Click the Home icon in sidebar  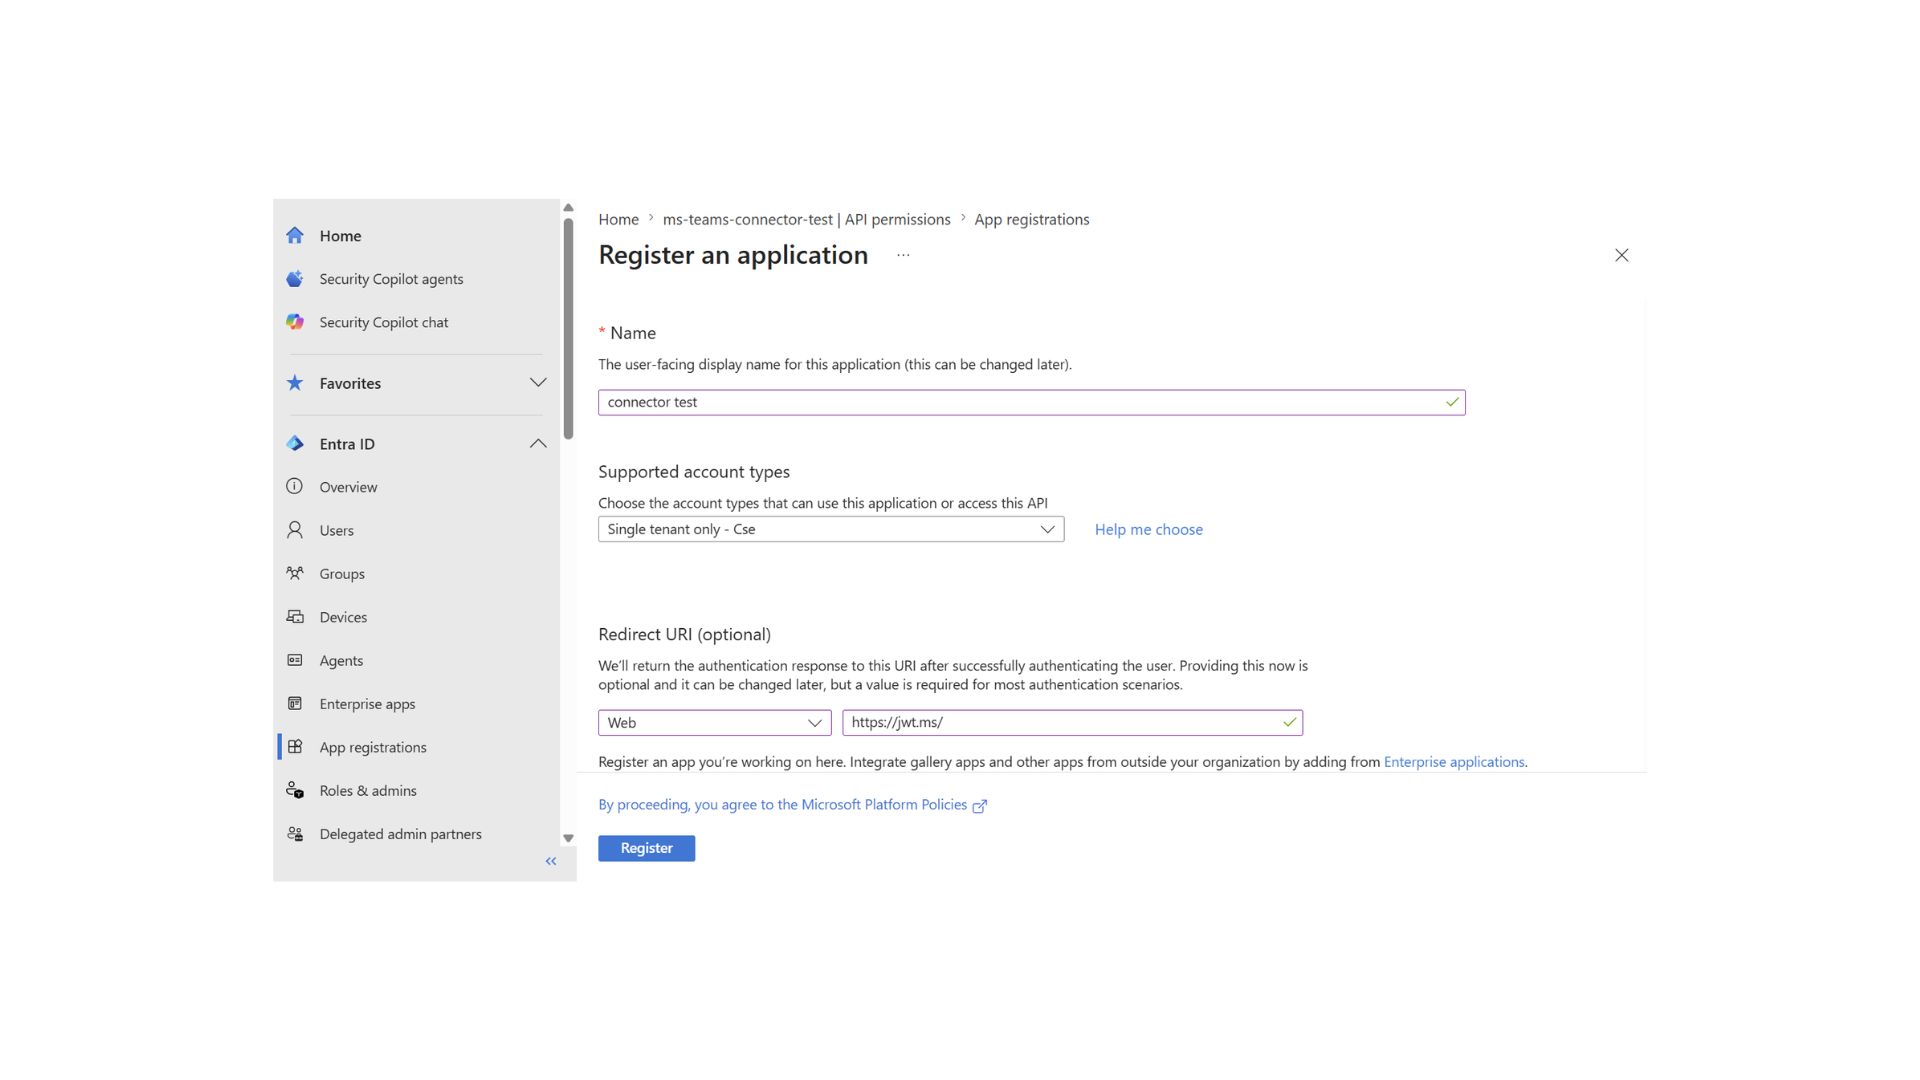point(294,236)
